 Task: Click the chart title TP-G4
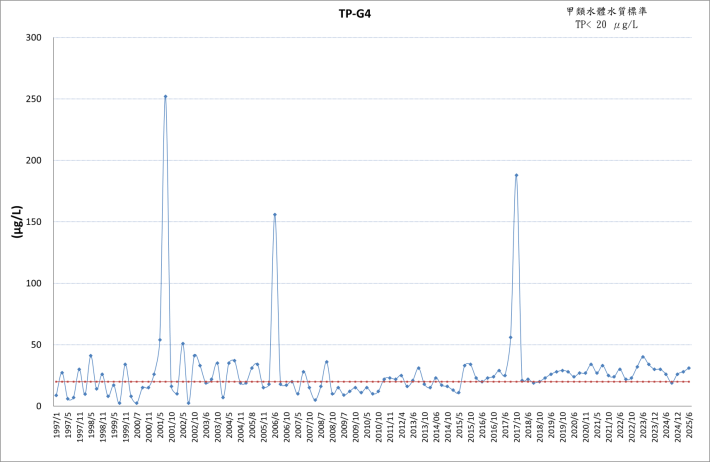click(355, 14)
